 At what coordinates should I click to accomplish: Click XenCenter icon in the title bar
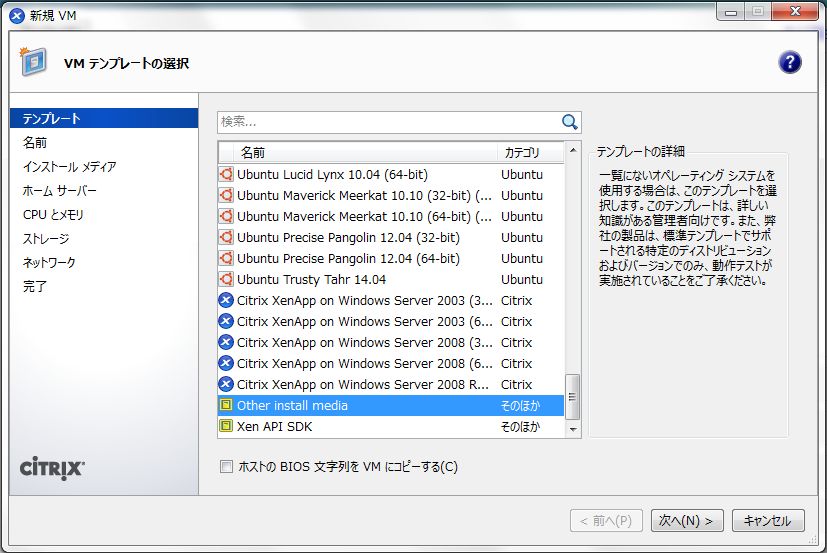(17, 16)
